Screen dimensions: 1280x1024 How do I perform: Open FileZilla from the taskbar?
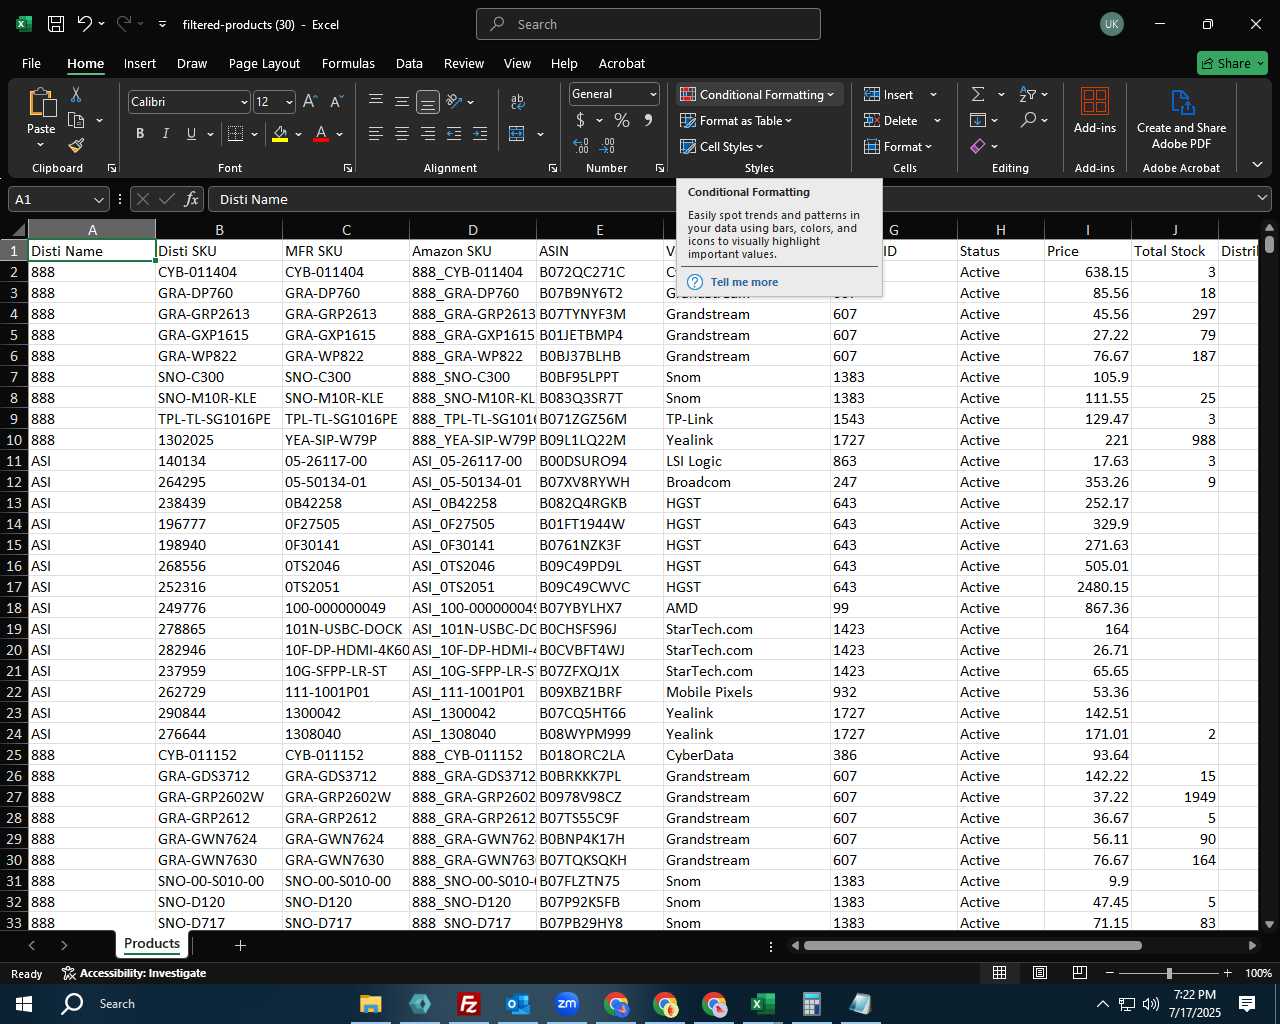click(x=468, y=1004)
